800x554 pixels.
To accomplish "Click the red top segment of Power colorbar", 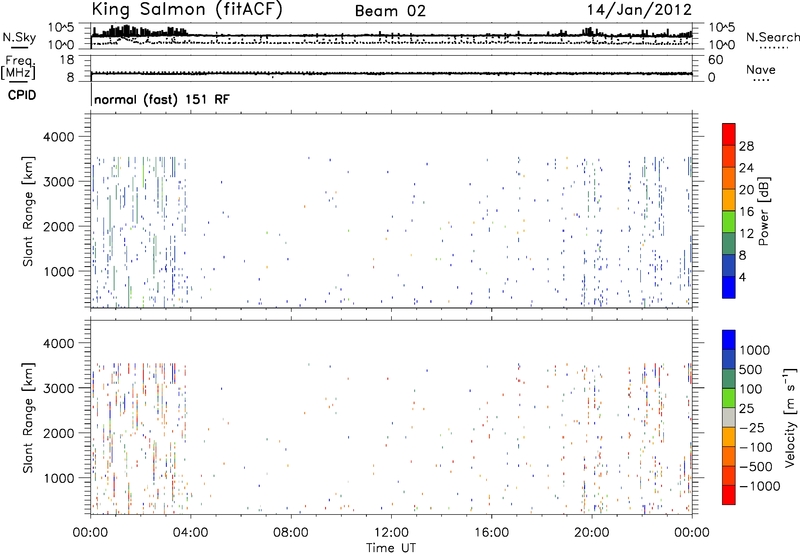I will pos(729,134).
